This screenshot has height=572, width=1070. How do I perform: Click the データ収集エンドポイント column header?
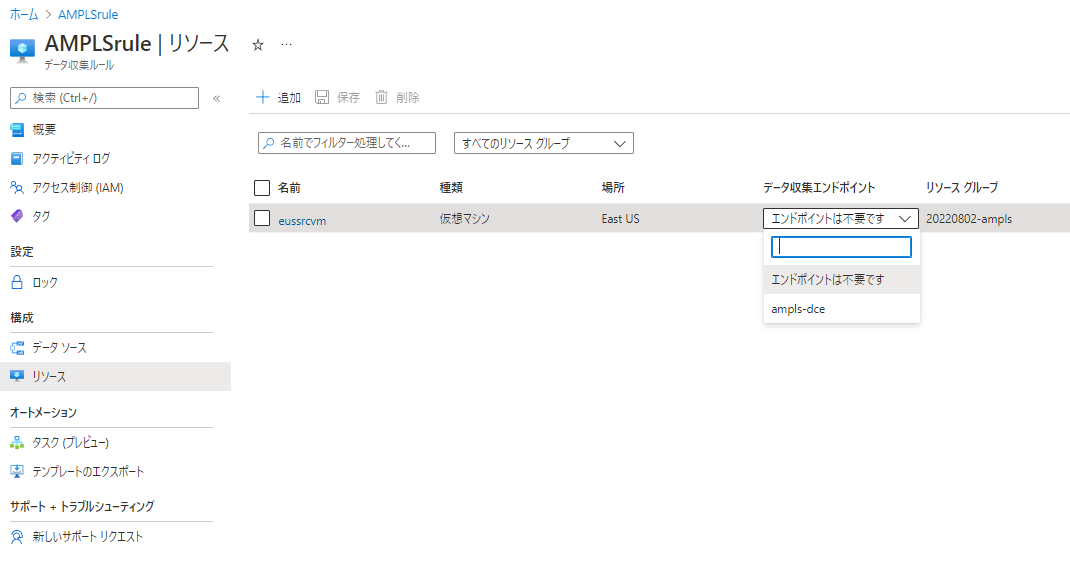[x=819, y=188]
